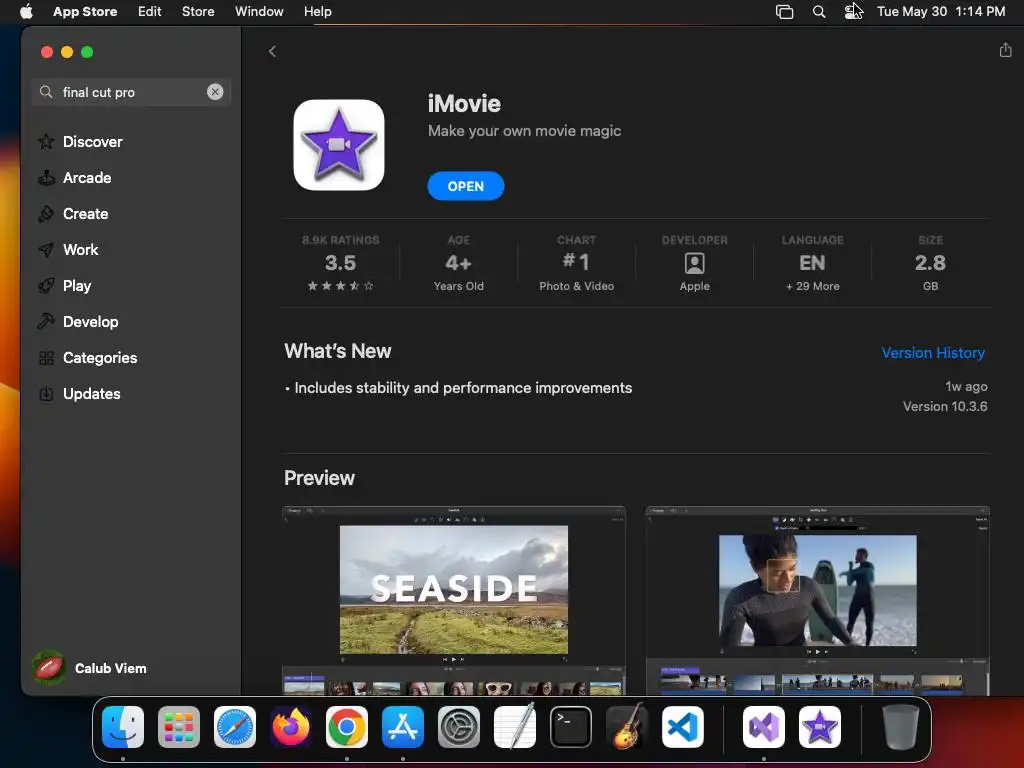Screen dimensions: 1024x768
Task: Open Safari from the Dock
Action: pyautogui.click(x=235, y=727)
